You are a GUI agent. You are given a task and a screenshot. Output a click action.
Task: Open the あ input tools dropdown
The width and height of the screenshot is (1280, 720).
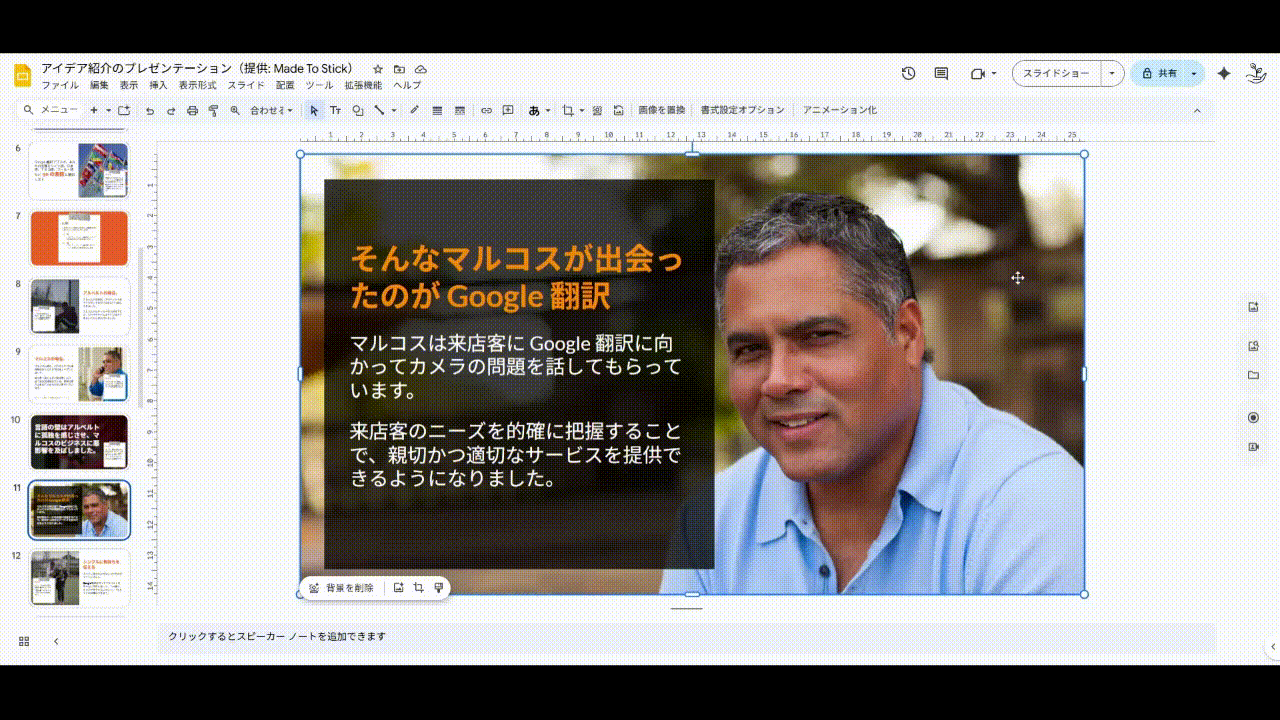[x=540, y=110]
